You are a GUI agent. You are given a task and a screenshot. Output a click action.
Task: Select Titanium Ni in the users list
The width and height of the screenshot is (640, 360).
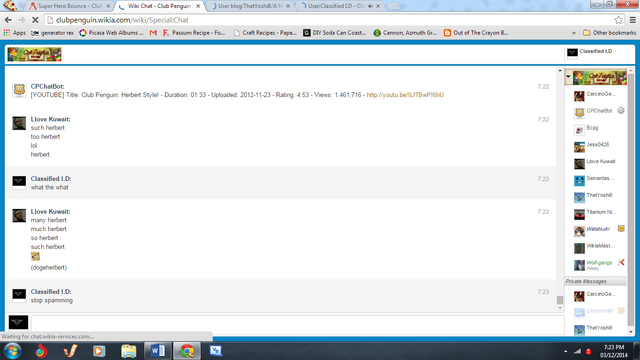(x=595, y=213)
